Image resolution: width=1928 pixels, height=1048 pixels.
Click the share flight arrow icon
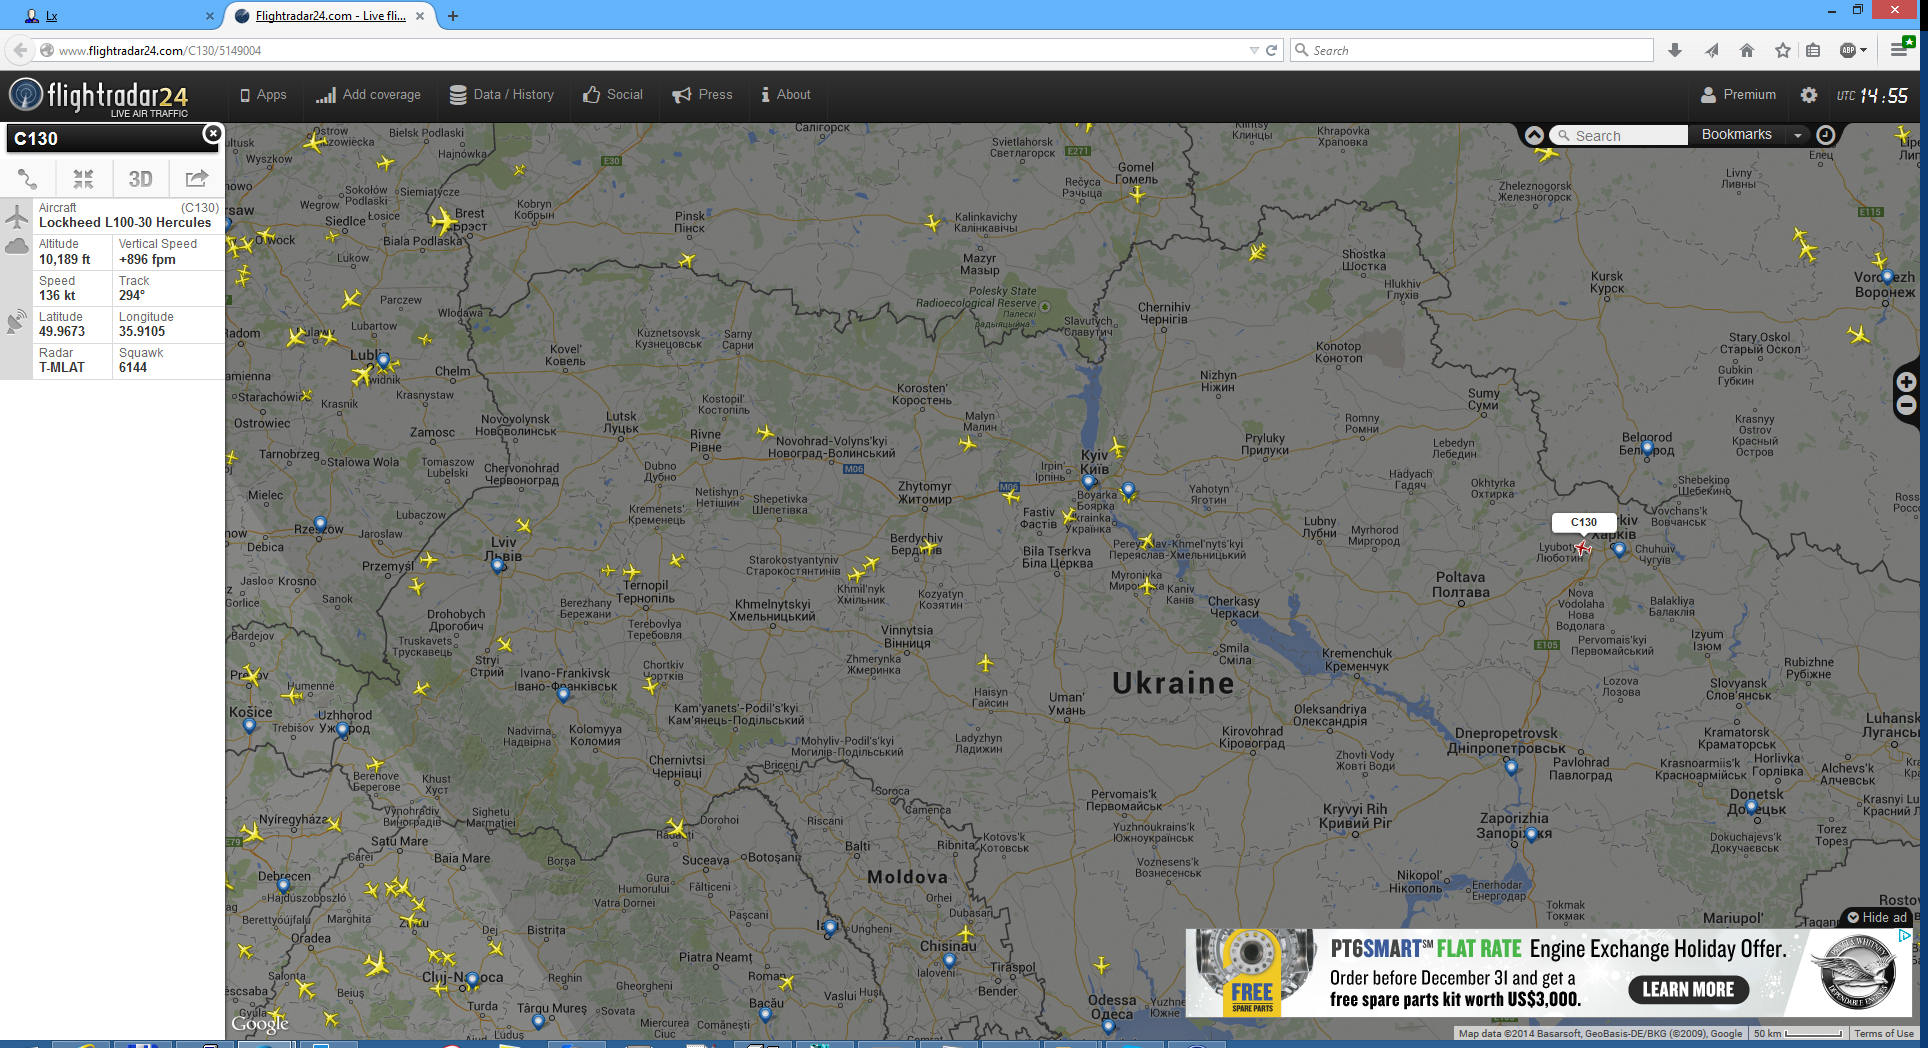tap(196, 179)
